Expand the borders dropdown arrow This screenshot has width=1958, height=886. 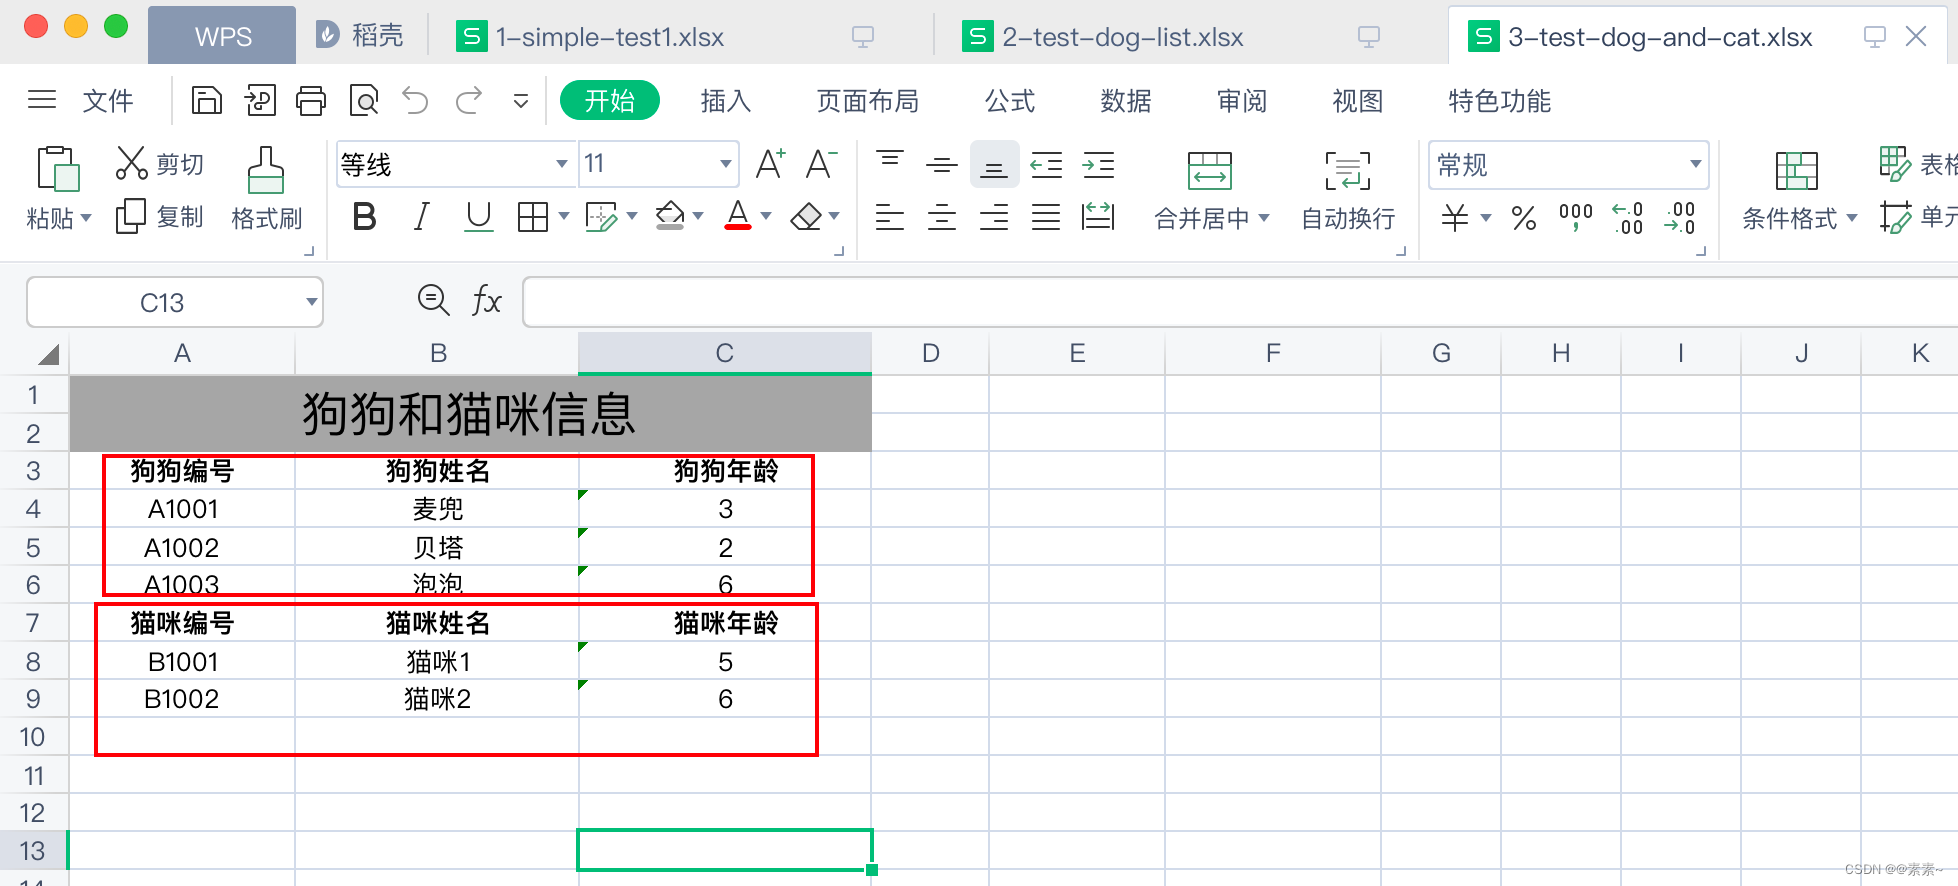click(x=564, y=216)
